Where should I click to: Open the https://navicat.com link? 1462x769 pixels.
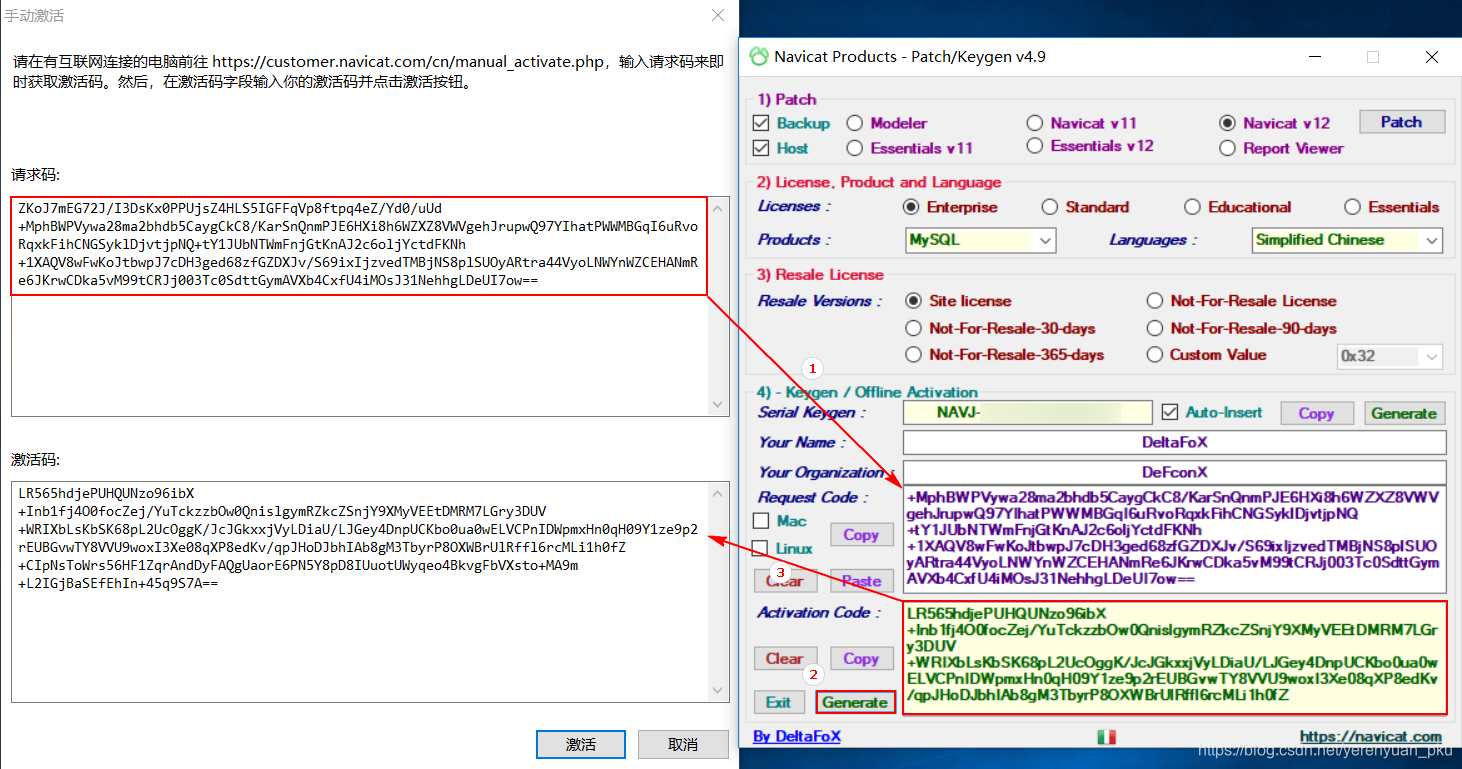pos(1371,737)
